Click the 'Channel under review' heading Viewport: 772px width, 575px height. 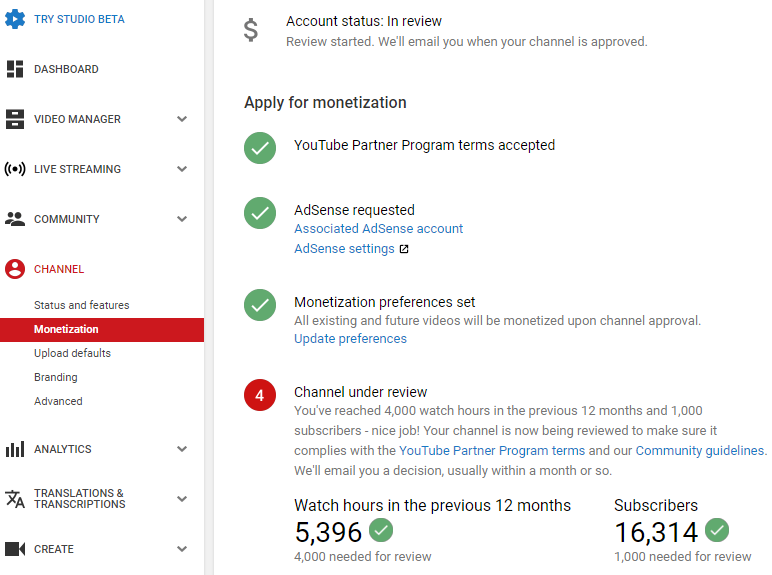pos(360,392)
